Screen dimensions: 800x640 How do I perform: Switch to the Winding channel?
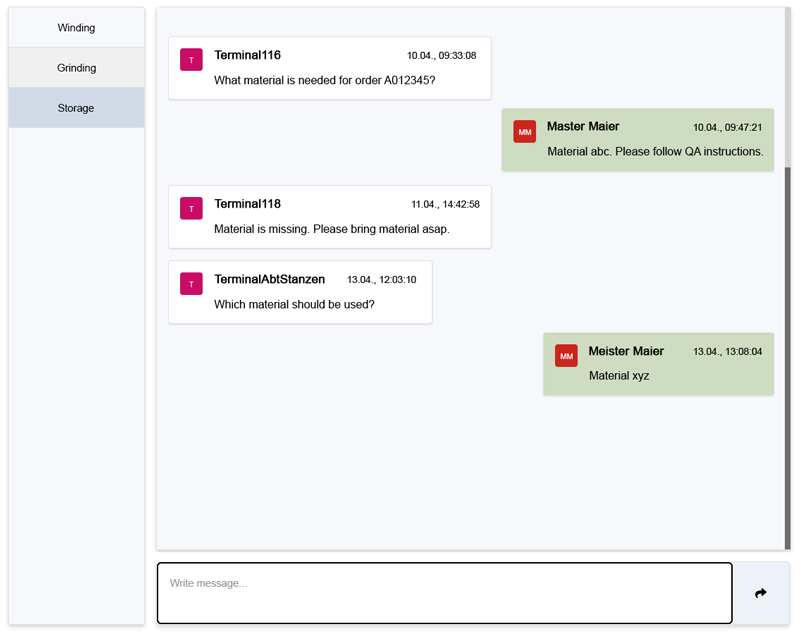click(76, 27)
